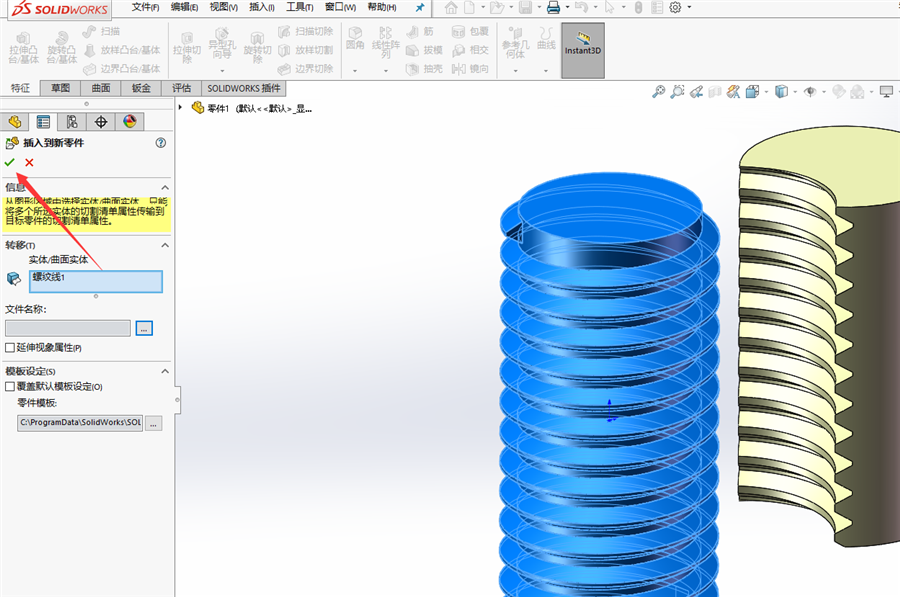Collapse the 信息 section
Image resolution: width=900 pixels, height=597 pixels.
click(x=165, y=188)
